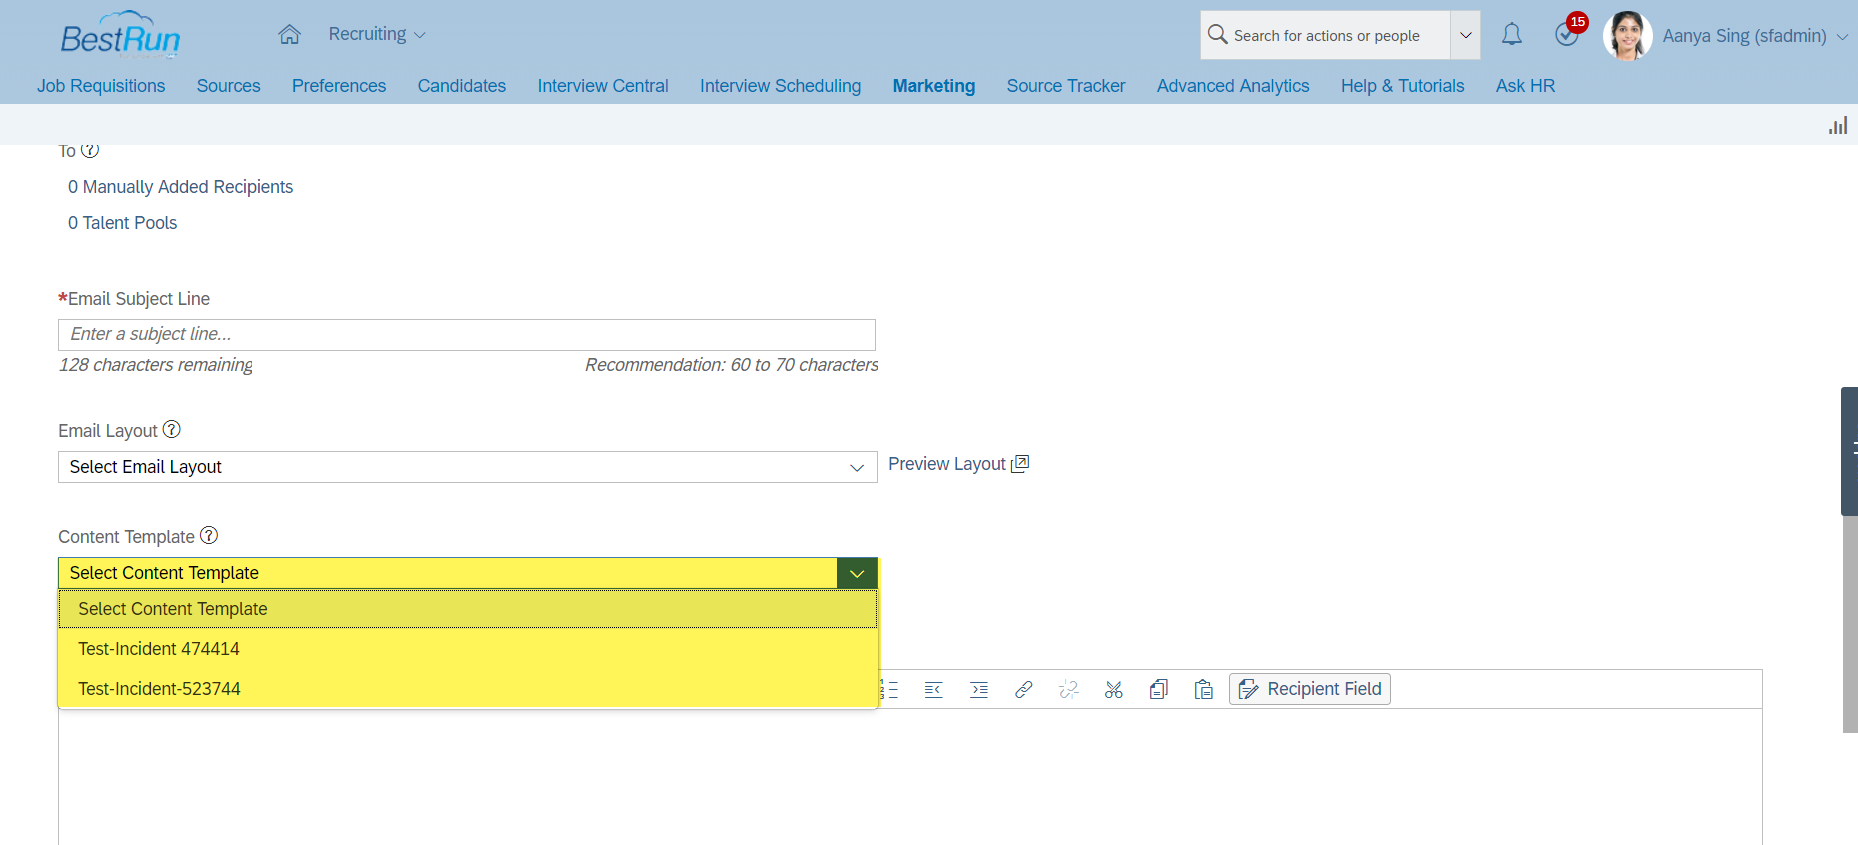1858x845 pixels.
Task: Increase indent in the editor toolbar
Action: 979,690
